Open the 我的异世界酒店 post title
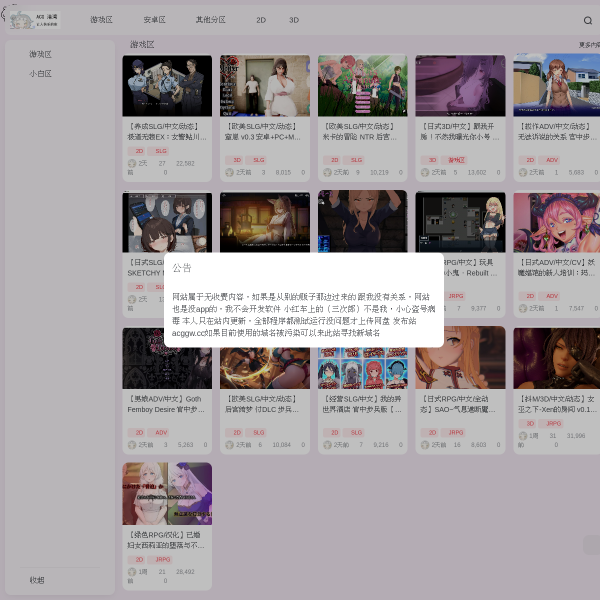600x600 pixels. [362, 404]
